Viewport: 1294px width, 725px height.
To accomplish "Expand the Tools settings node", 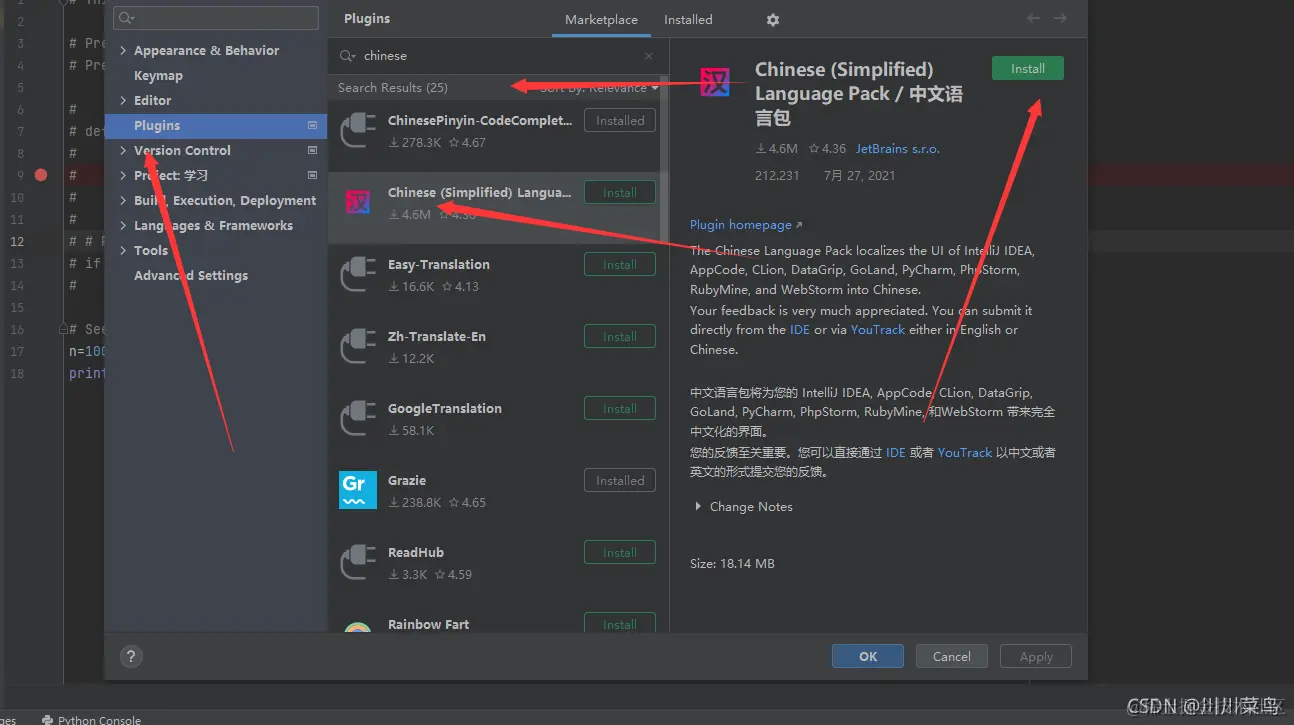I will pyautogui.click(x=123, y=250).
